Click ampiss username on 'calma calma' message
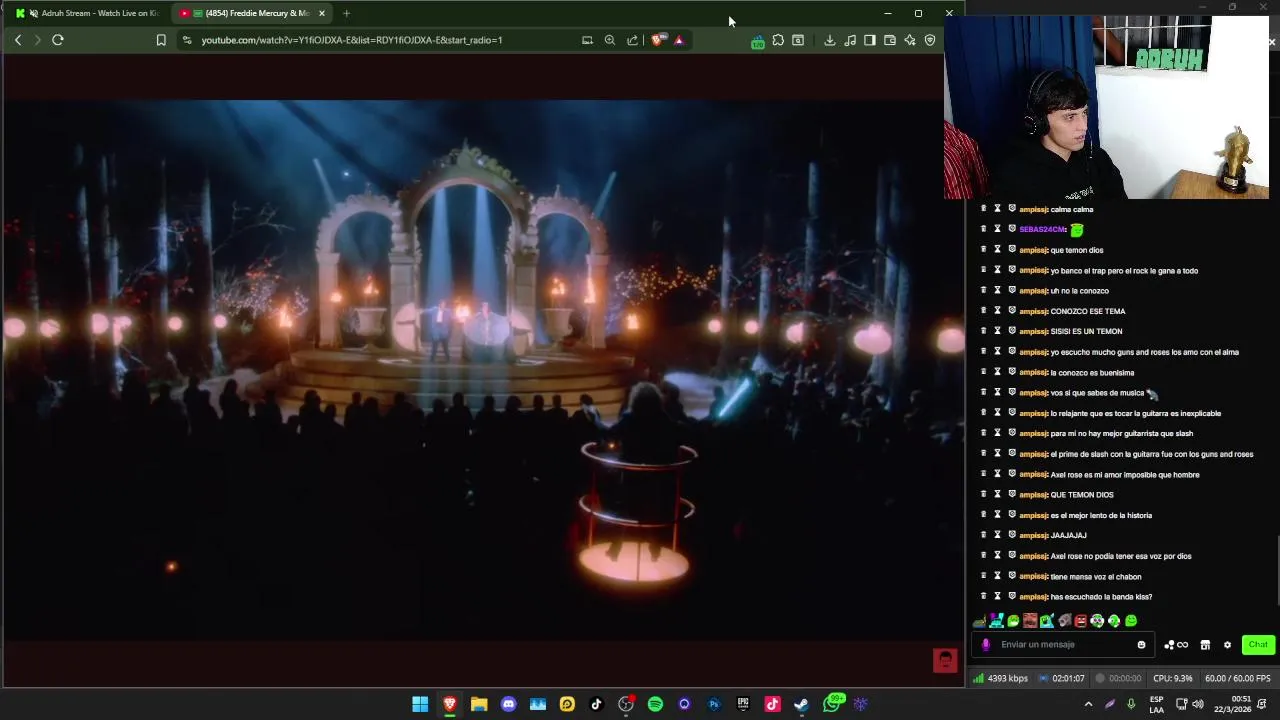This screenshot has width=1280, height=720. (x=1033, y=209)
